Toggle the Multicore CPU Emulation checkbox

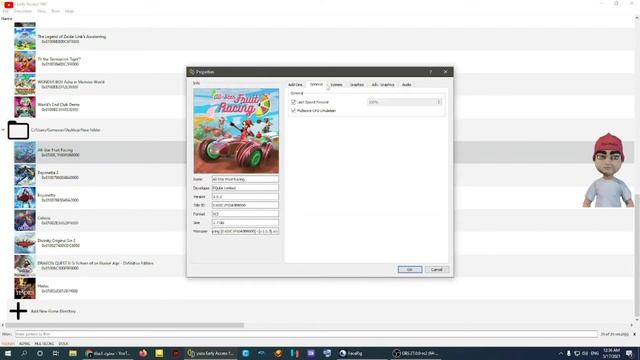(293, 111)
